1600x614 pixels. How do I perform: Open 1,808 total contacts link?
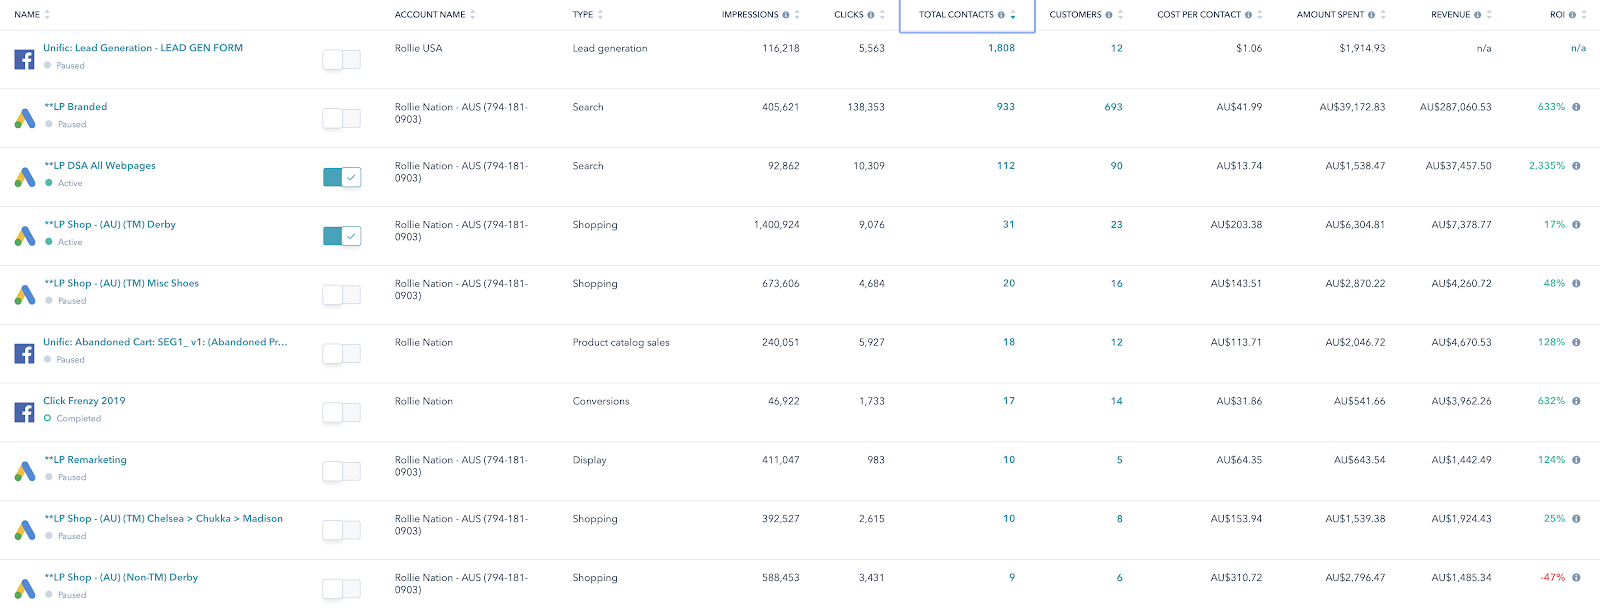click(x=1001, y=48)
